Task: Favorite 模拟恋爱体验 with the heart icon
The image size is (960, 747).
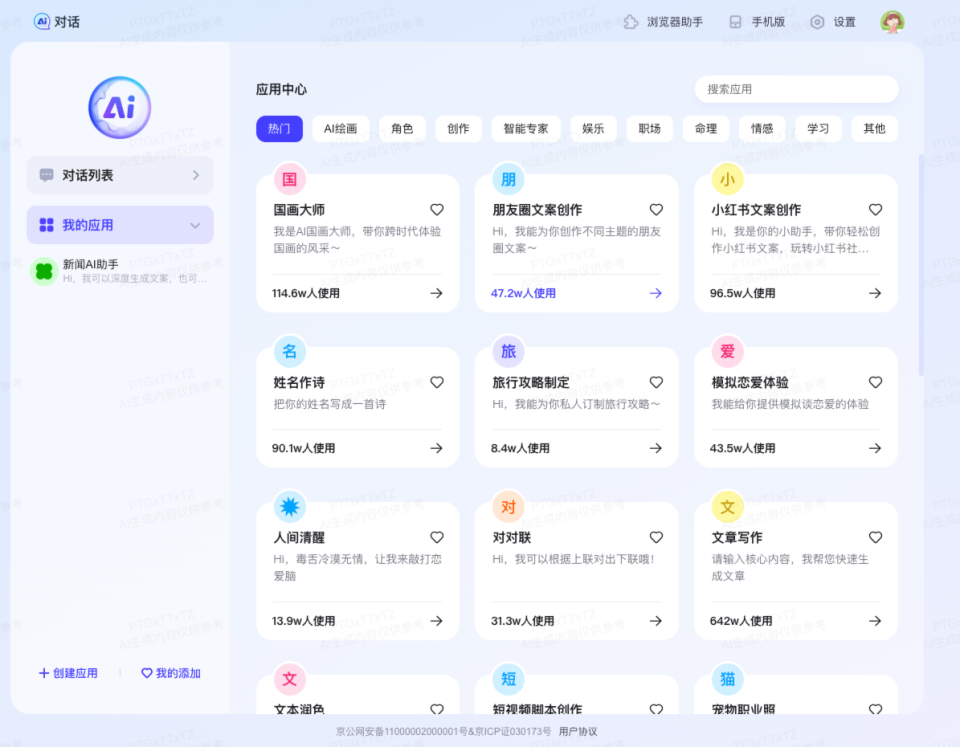Action: (876, 382)
